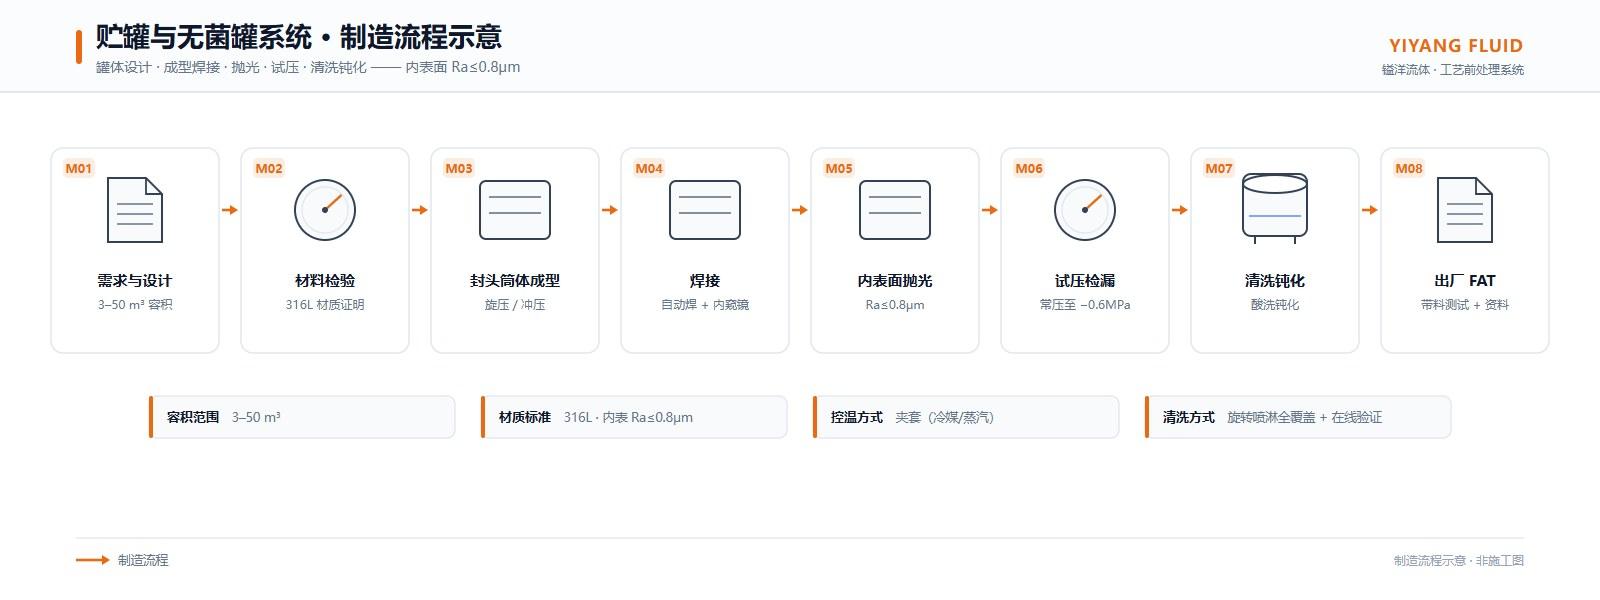The image size is (1600, 600).
Task: Select the M06 step badge
Action: point(1029,168)
